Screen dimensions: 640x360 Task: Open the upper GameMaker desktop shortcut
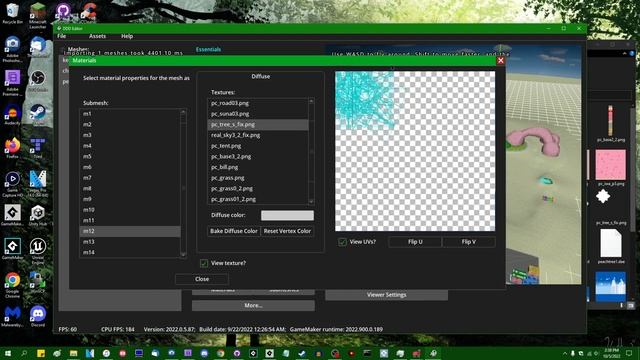coord(12,215)
